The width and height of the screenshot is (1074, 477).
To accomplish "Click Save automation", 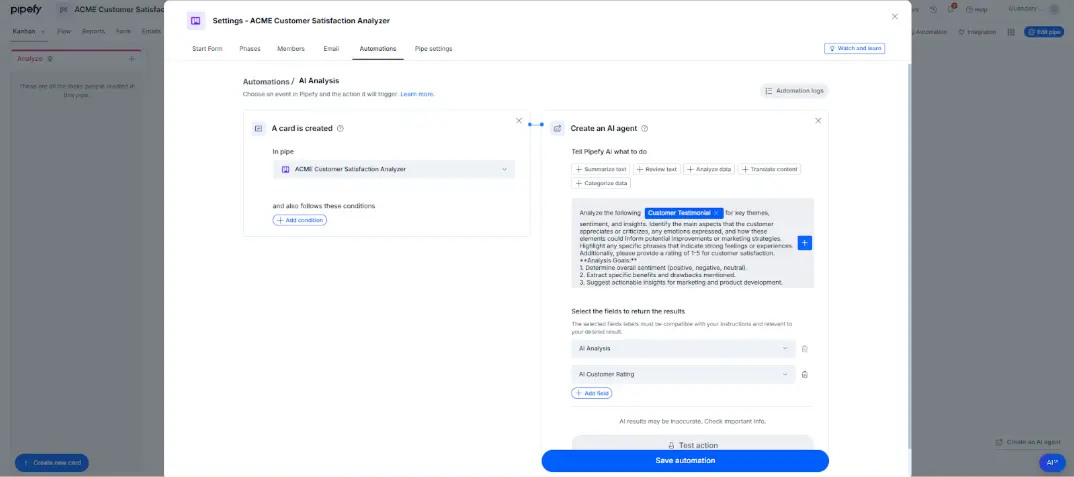I will pyautogui.click(x=685, y=461).
